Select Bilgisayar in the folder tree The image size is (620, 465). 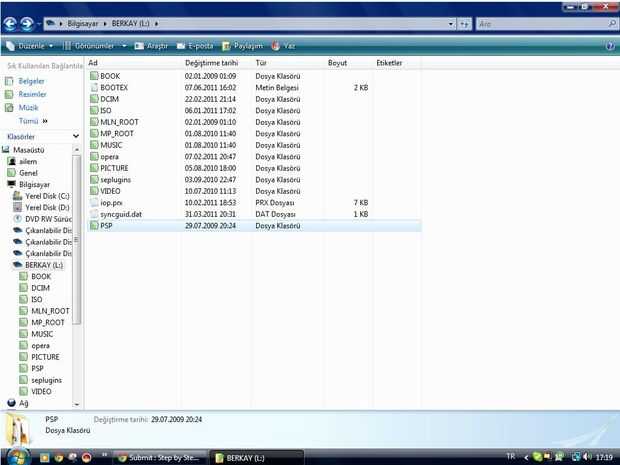point(34,184)
